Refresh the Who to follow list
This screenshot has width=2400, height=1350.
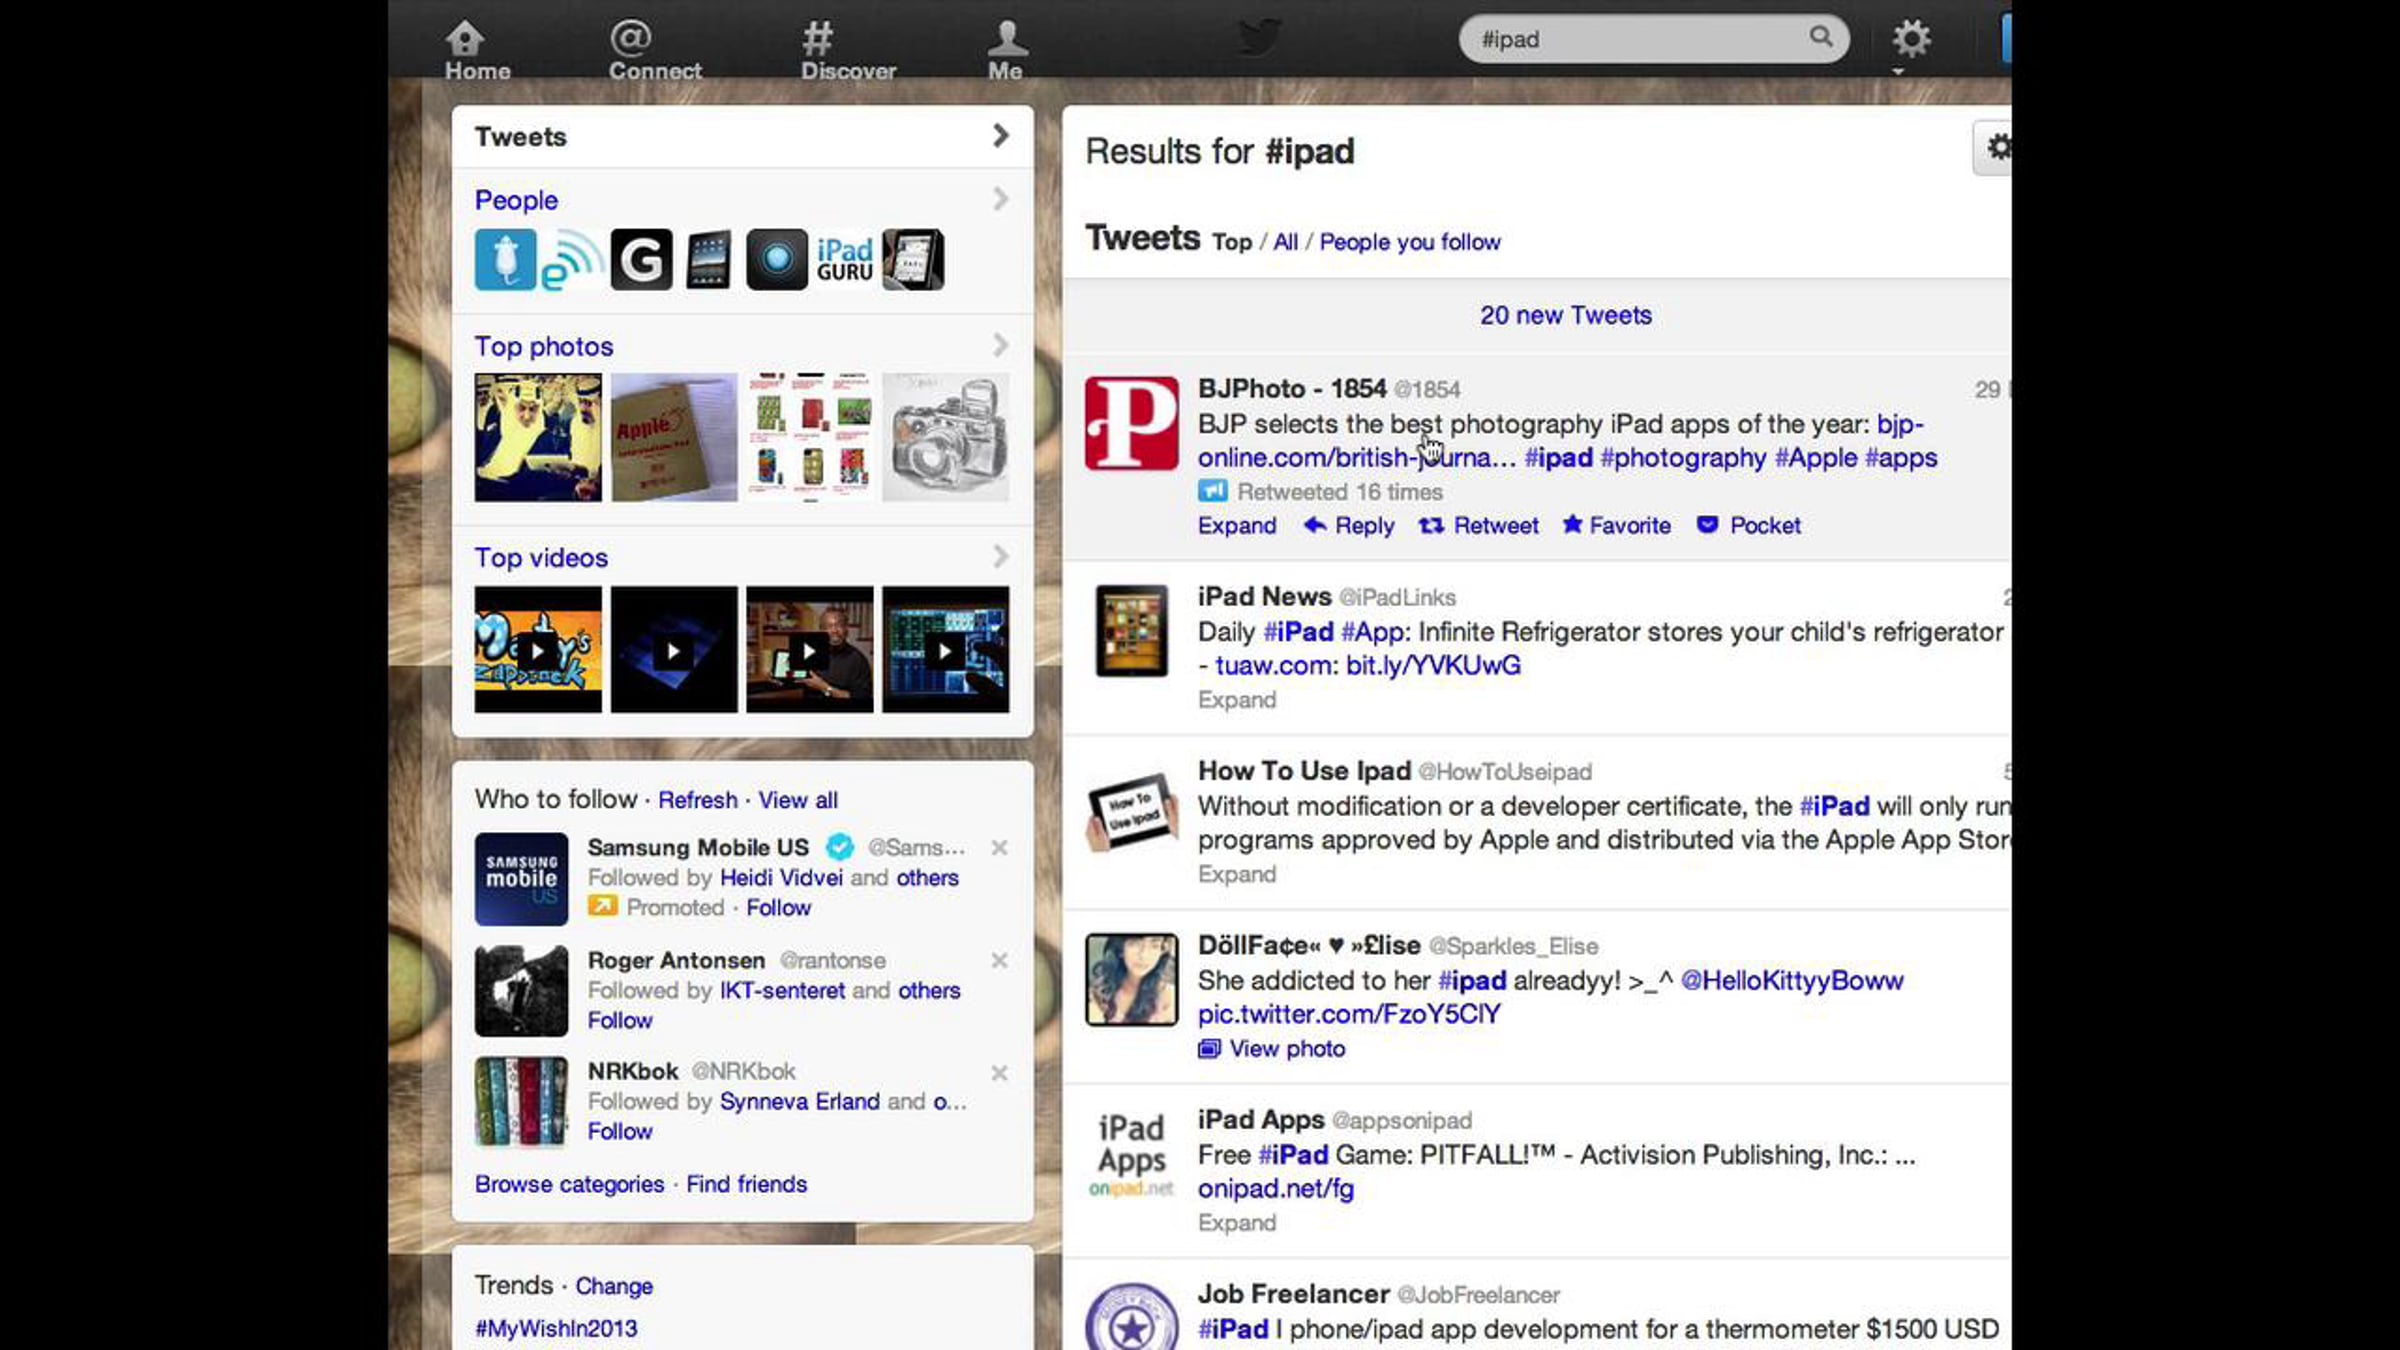click(697, 800)
